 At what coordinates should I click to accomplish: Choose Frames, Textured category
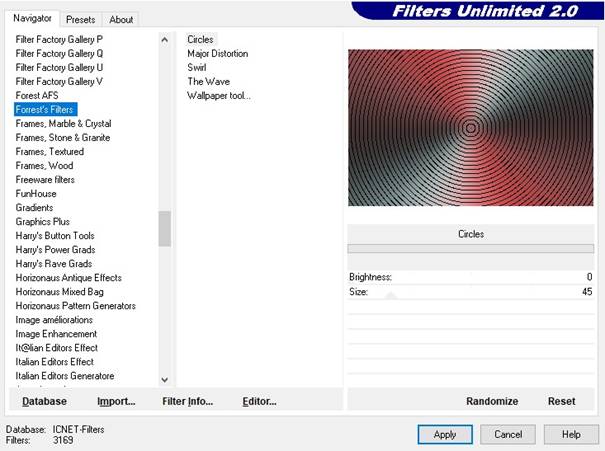click(x=49, y=152)
